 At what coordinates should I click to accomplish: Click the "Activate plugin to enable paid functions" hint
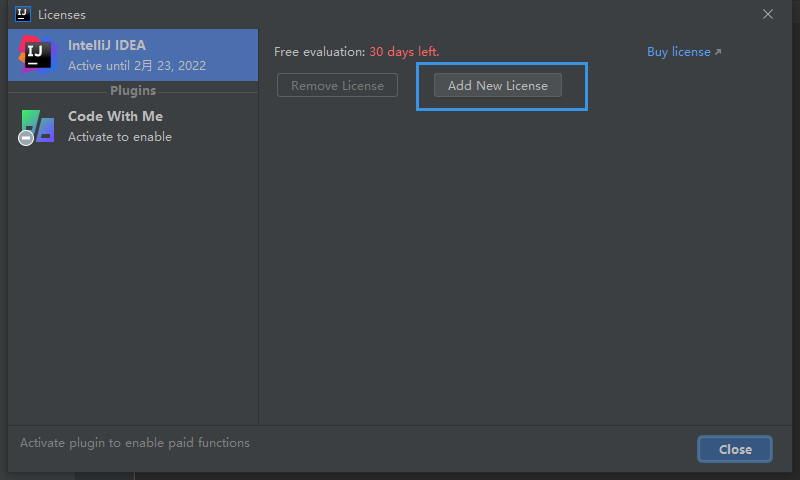click(x=135, y=443)
